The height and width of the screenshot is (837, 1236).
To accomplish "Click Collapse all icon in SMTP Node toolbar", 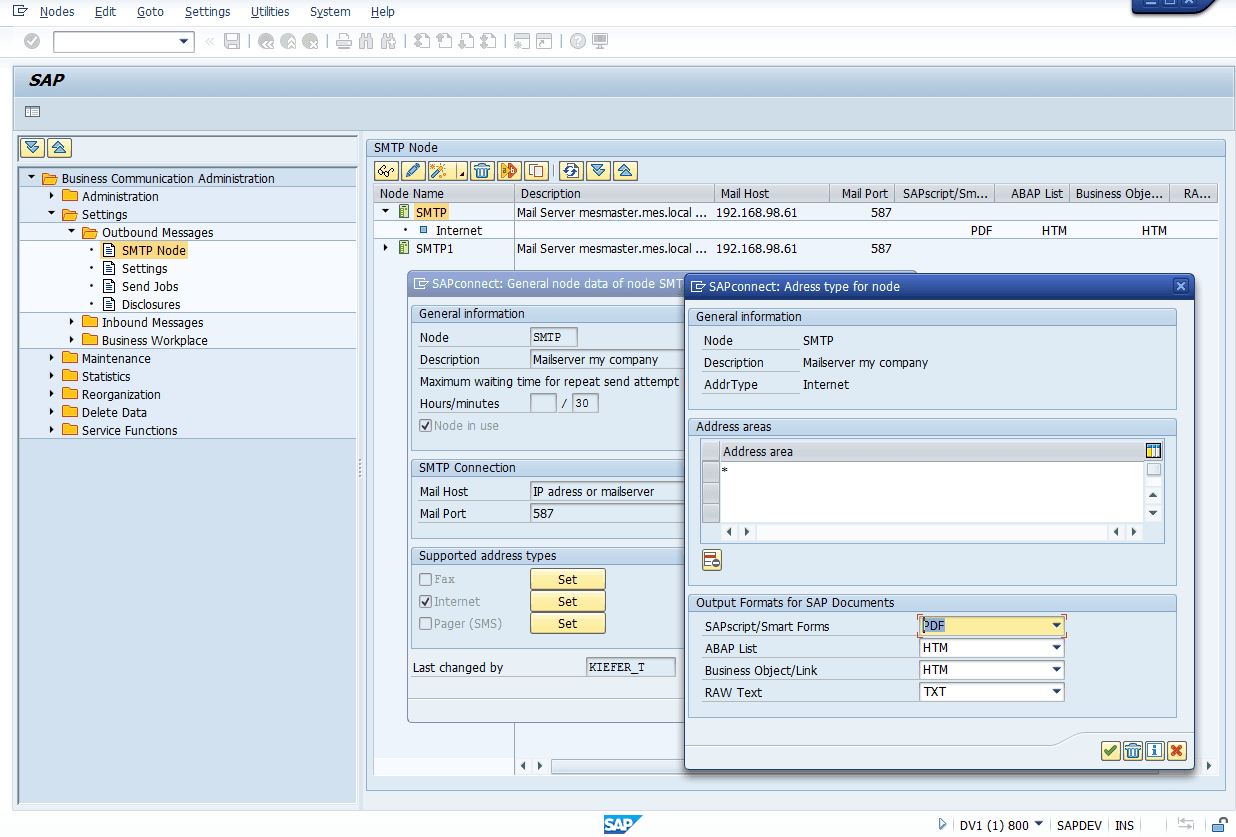I will coord(625,170).
